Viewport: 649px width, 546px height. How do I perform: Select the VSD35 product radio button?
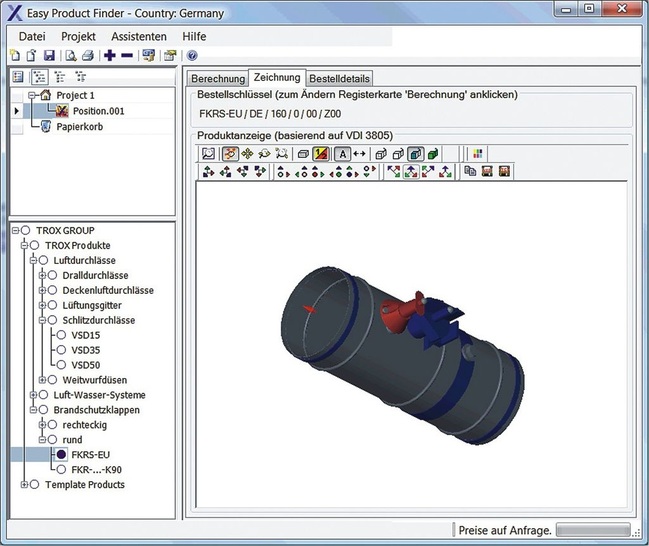(62, 350)
